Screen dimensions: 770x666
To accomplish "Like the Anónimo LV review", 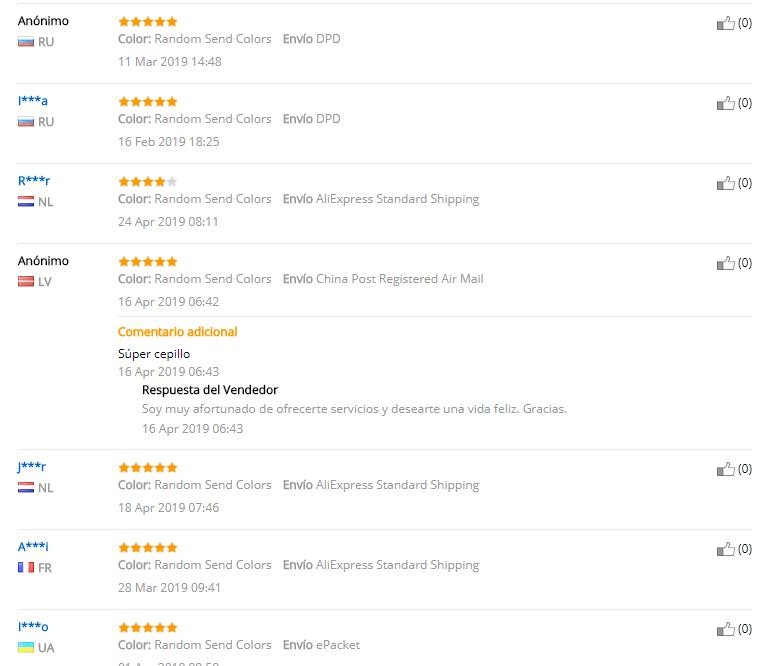I will tap(725, 263).
